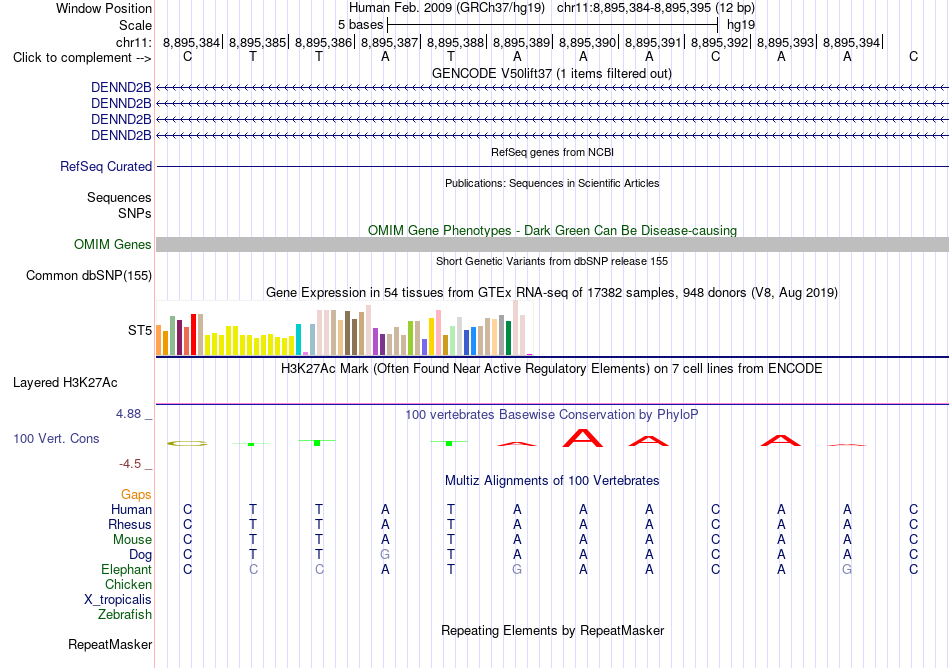This screenshot has height=668, width=950.
Task: Click the Zebrafish alignment row label
Action: (x=125, y=614)
